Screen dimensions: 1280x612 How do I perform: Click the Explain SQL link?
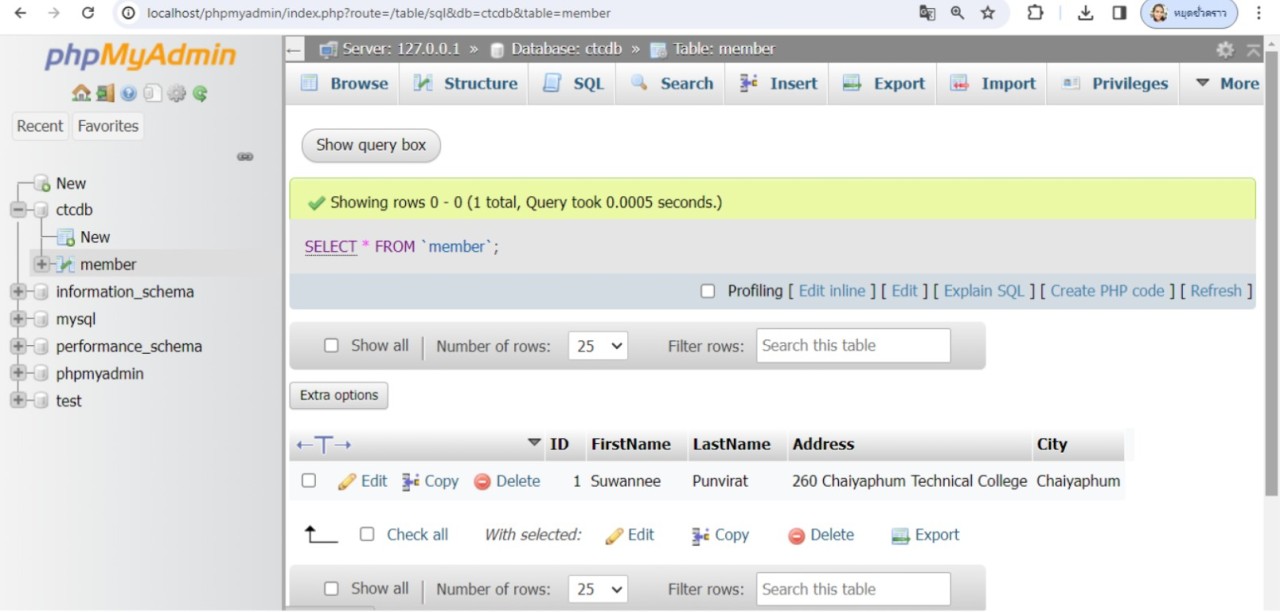coord(984,291)
